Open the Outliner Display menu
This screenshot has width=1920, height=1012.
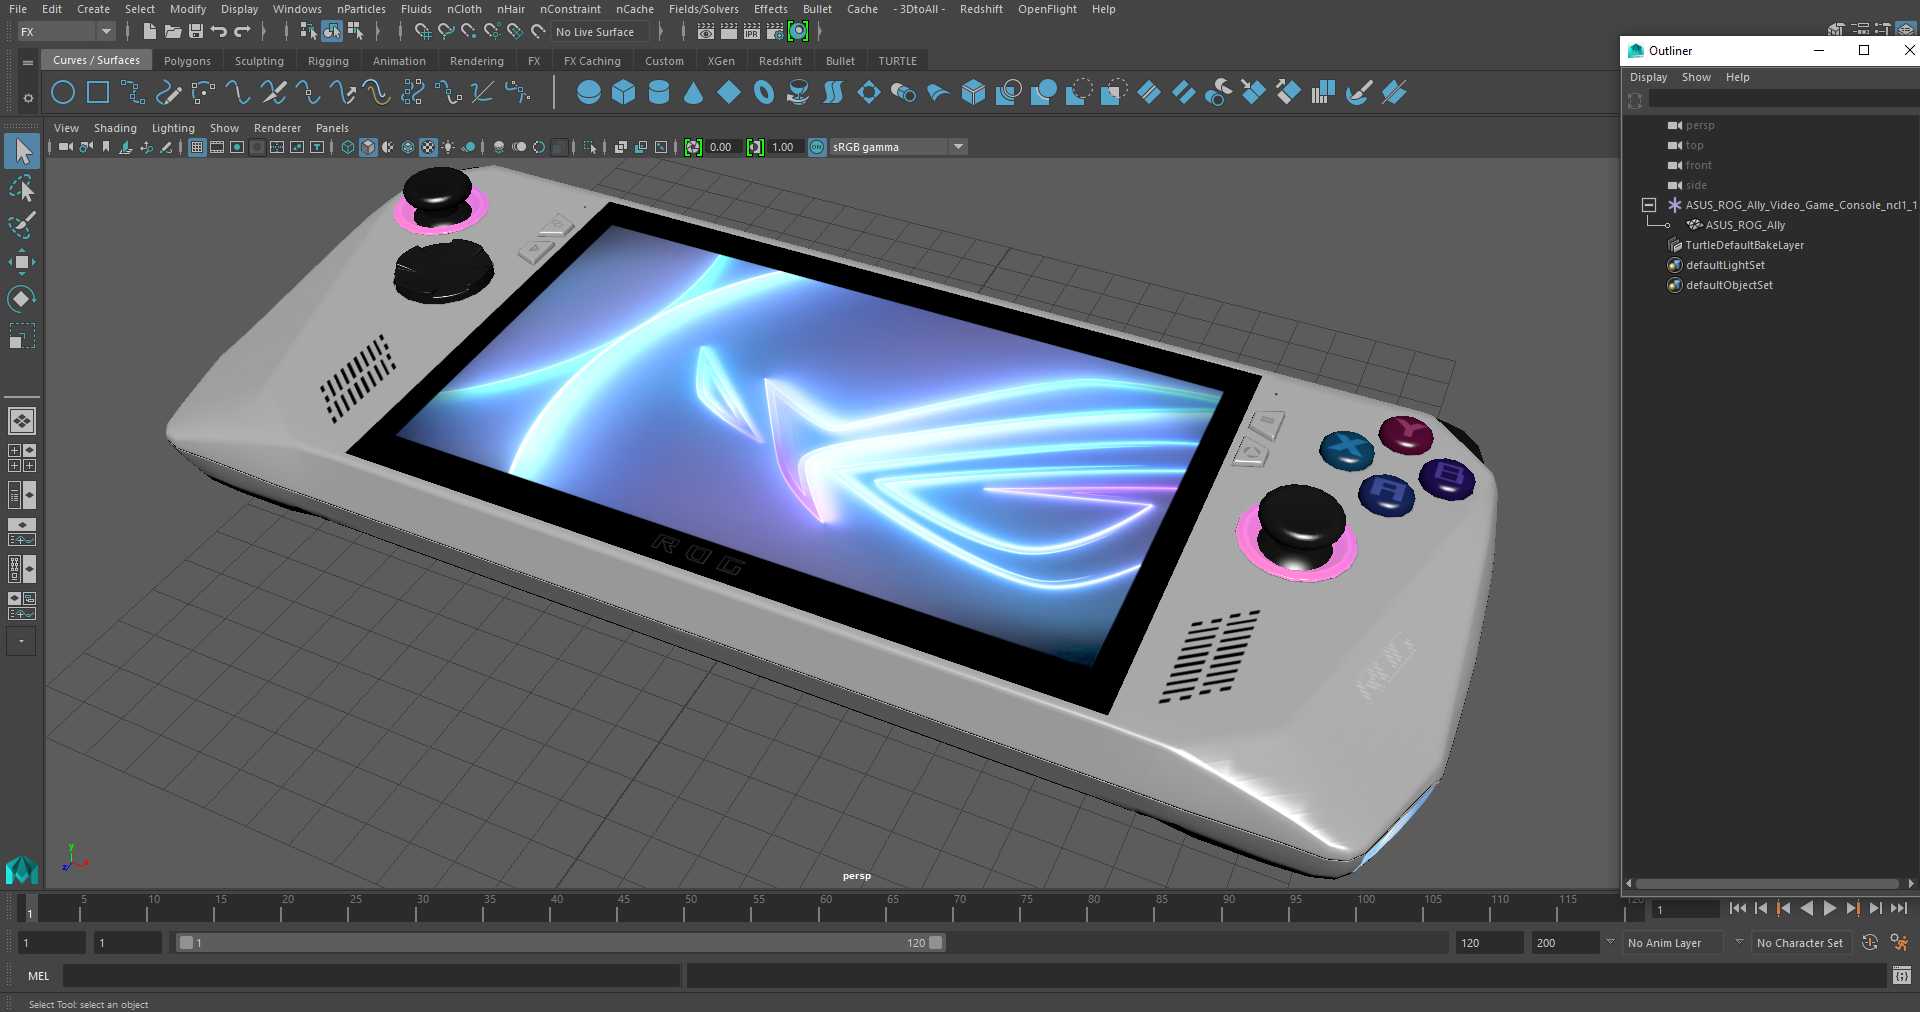(1648, 77)
